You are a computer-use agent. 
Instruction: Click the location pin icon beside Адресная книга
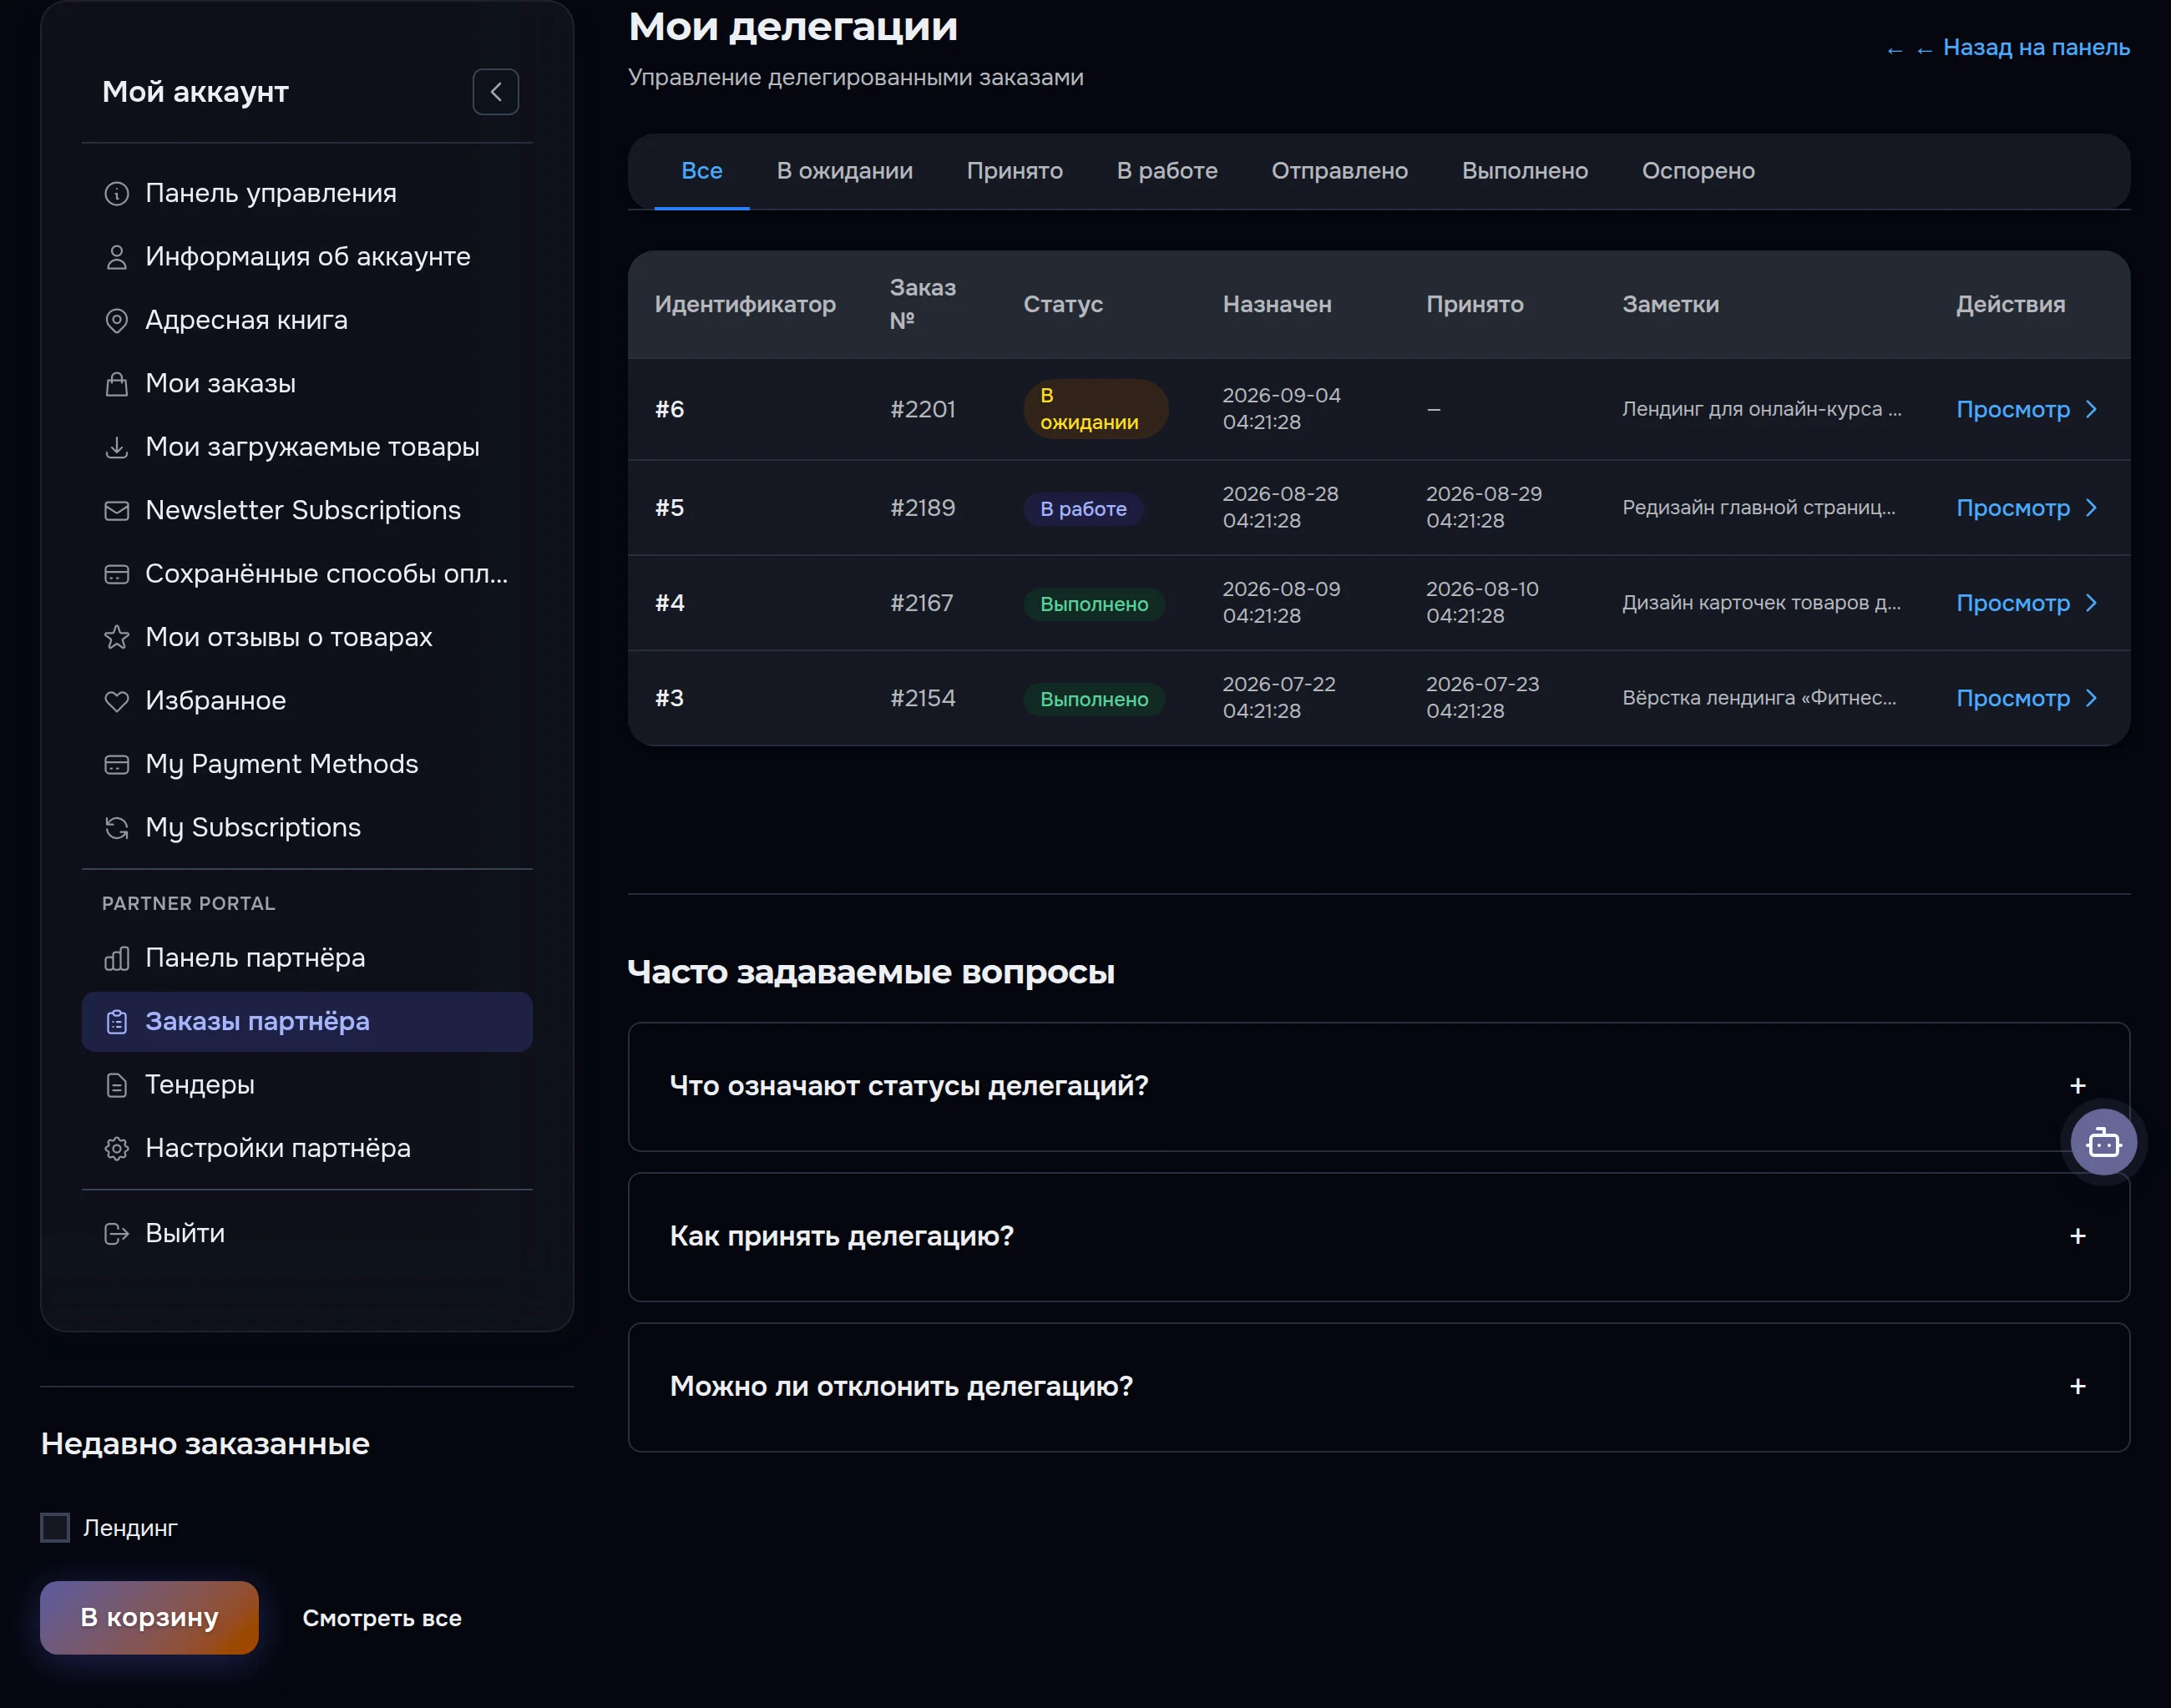pyautogui.click(x=117, y=320)
